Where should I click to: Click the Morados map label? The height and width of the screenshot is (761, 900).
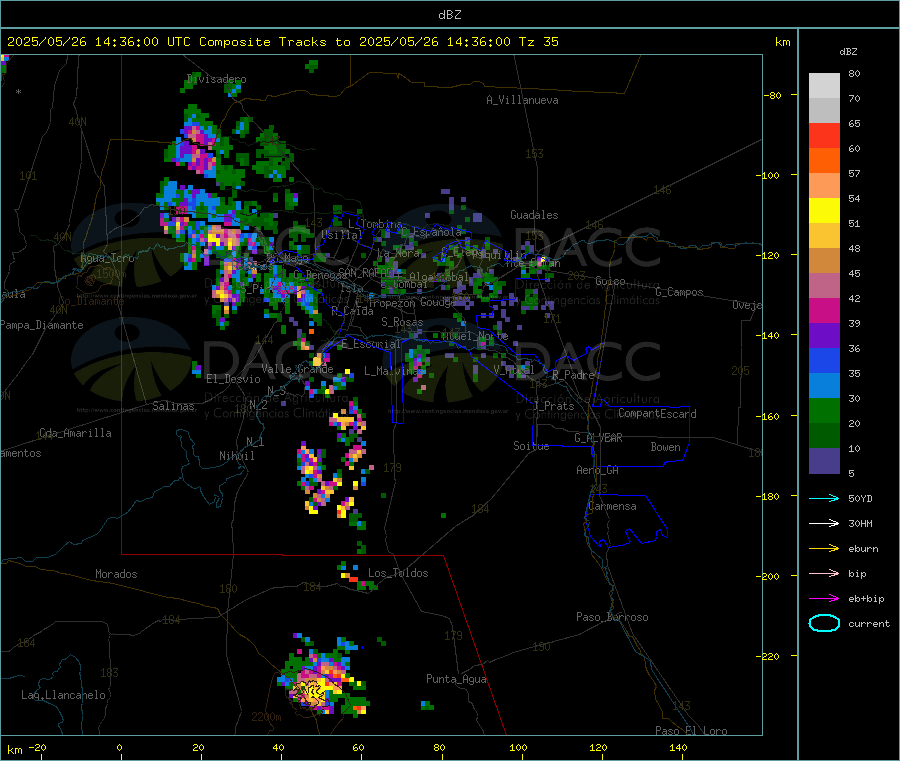click(x=116, y=574)
